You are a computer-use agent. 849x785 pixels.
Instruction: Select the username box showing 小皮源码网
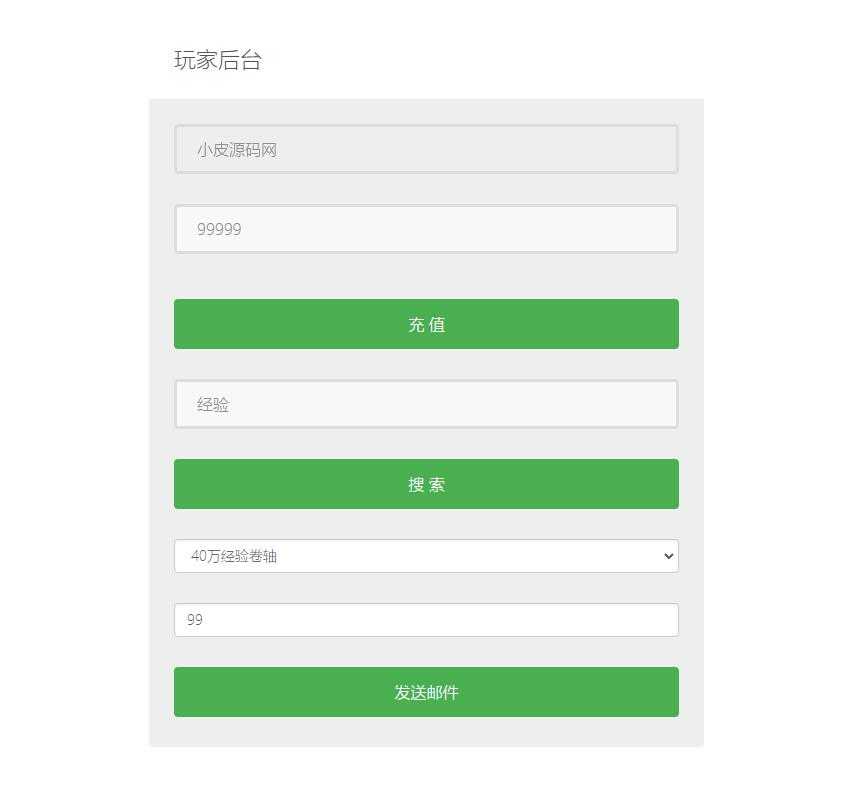pyautogui.click(x=426, y=149)
